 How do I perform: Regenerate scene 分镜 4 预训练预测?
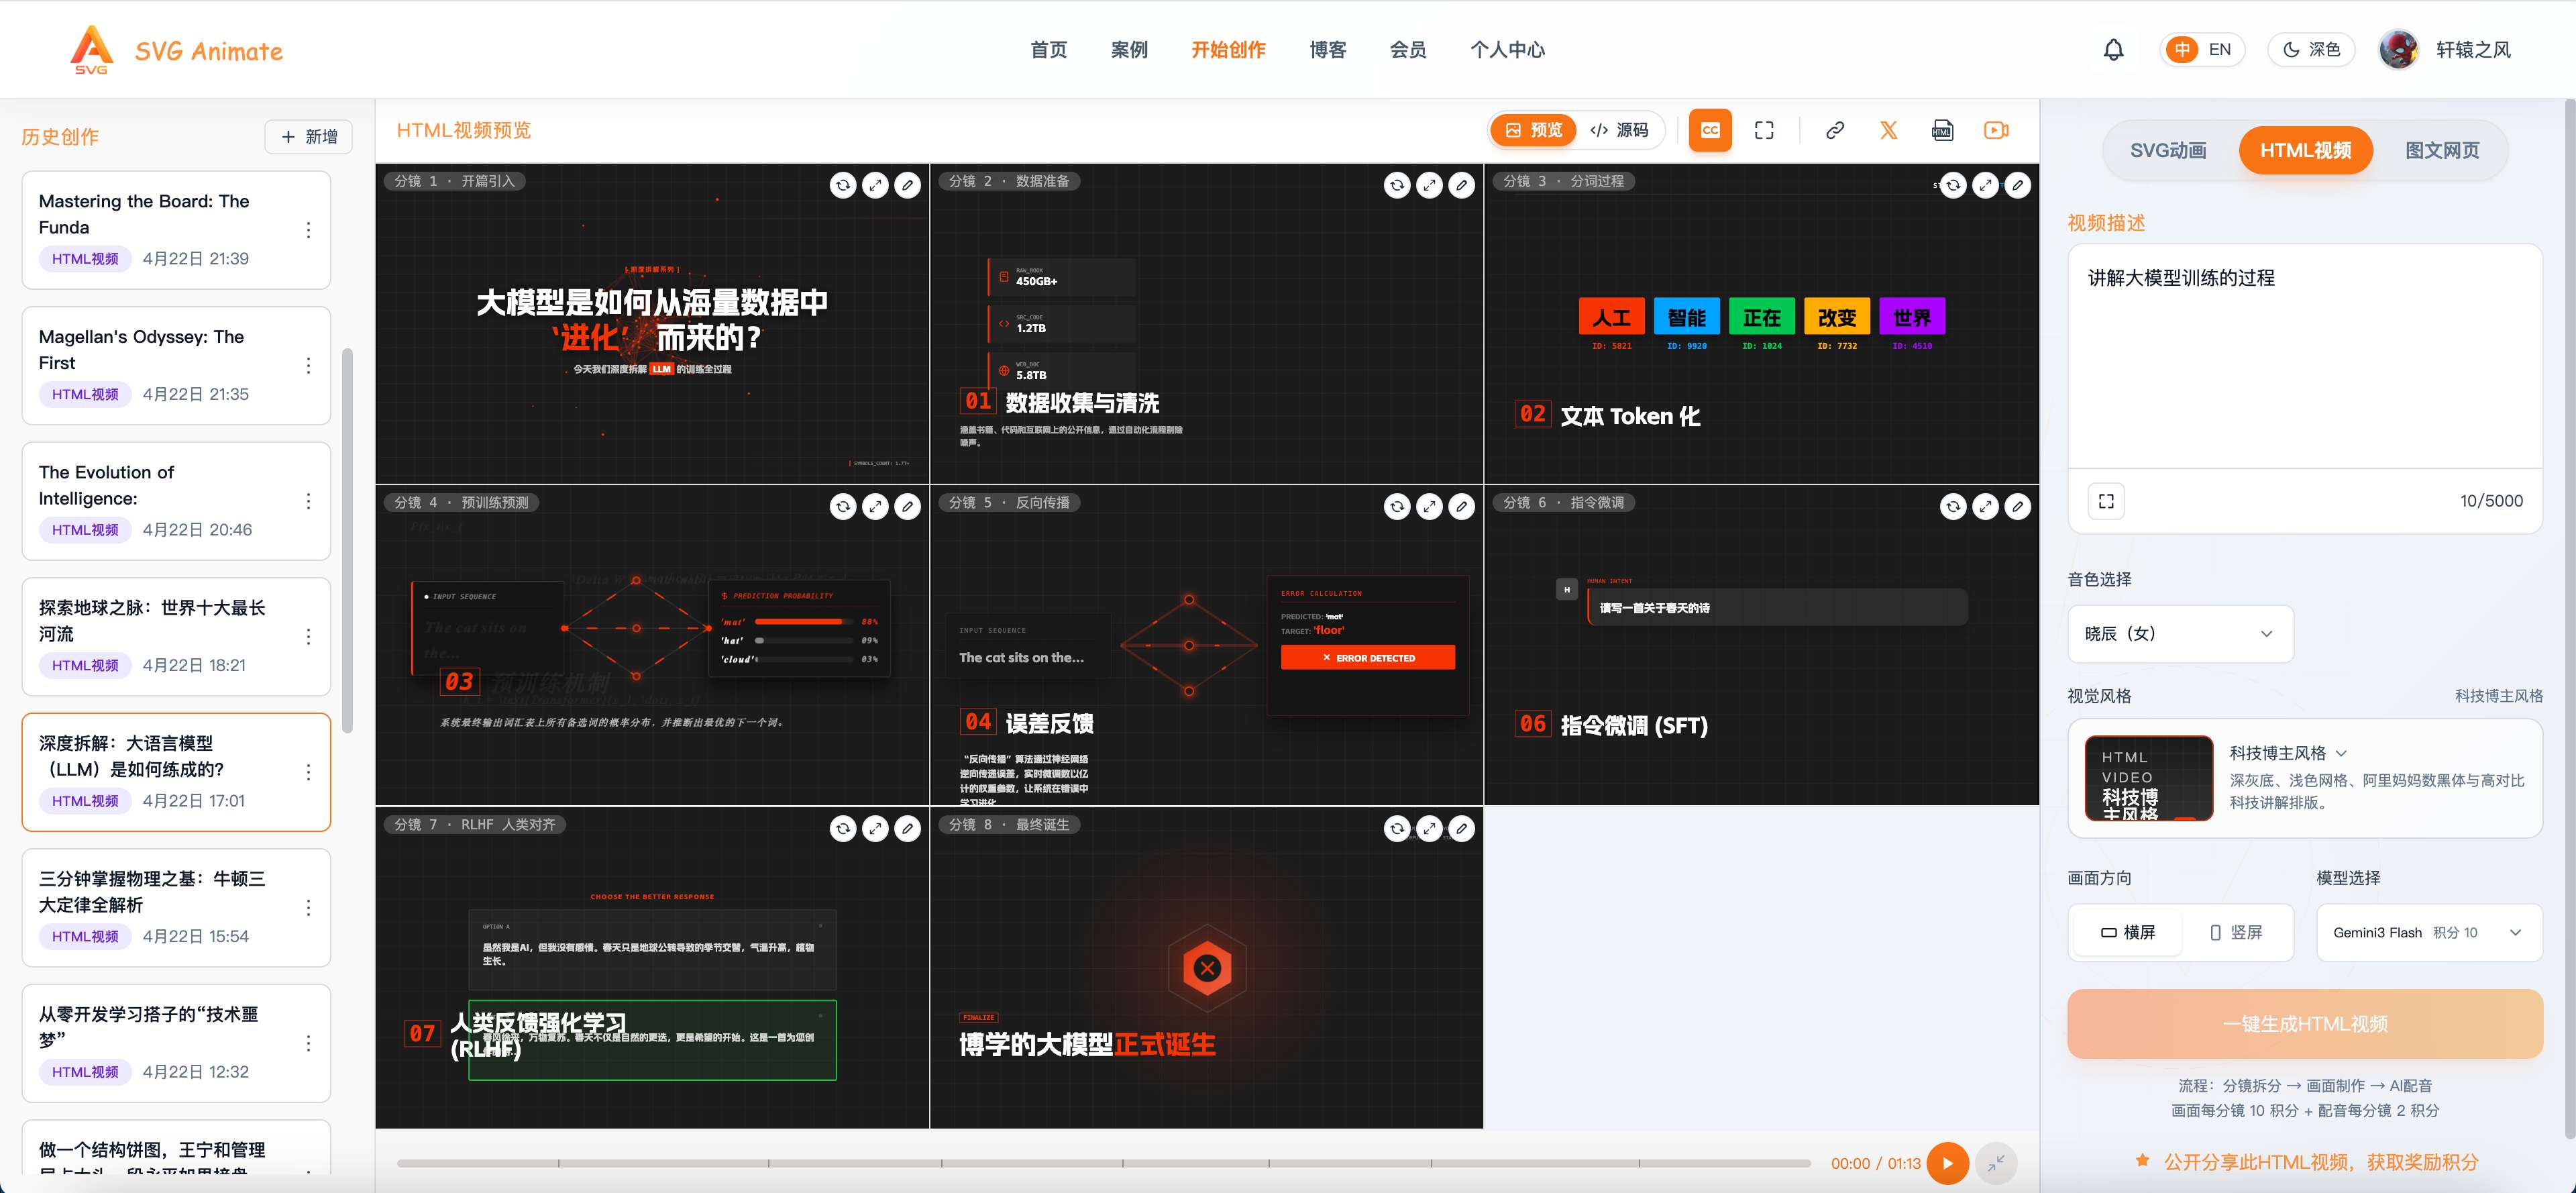point(843,507)
